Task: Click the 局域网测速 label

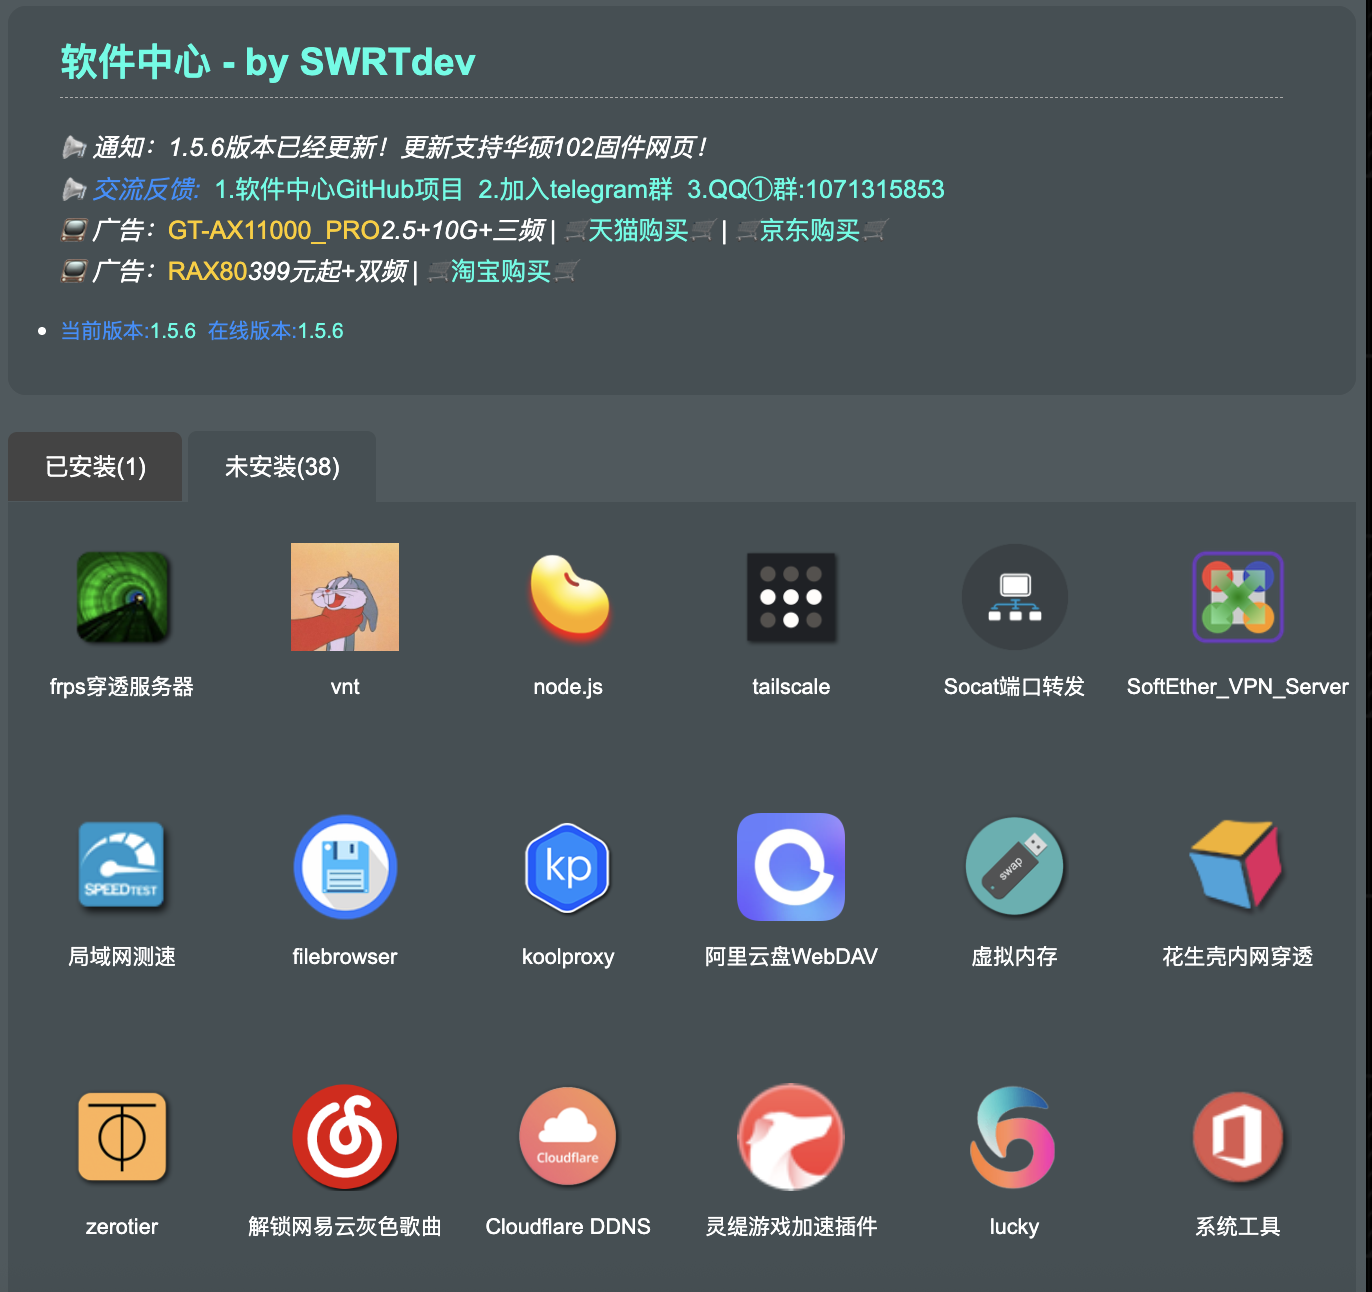Action: coord(122,957)
